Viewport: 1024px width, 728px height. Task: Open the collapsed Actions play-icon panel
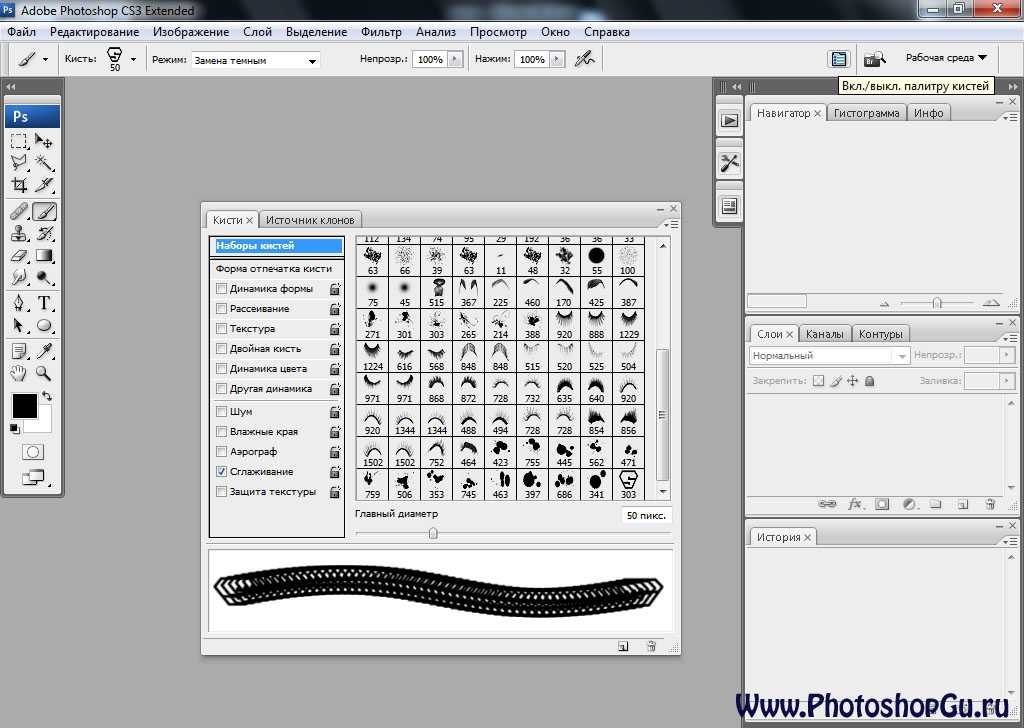coord(729,120)
